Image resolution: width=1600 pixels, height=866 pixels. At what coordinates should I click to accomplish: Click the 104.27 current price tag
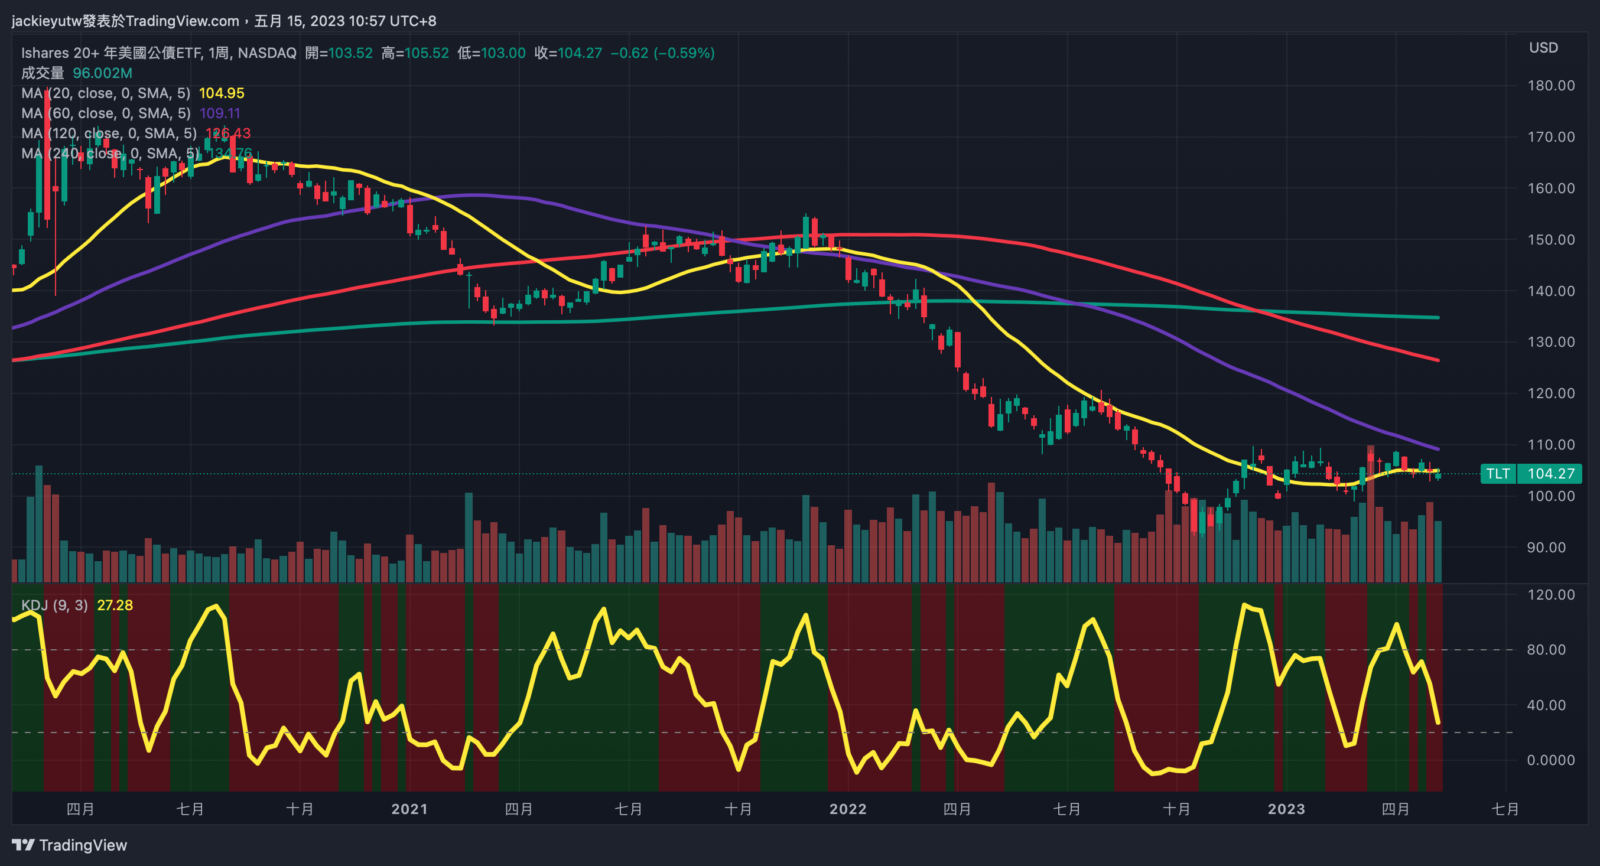(1551, 474)
